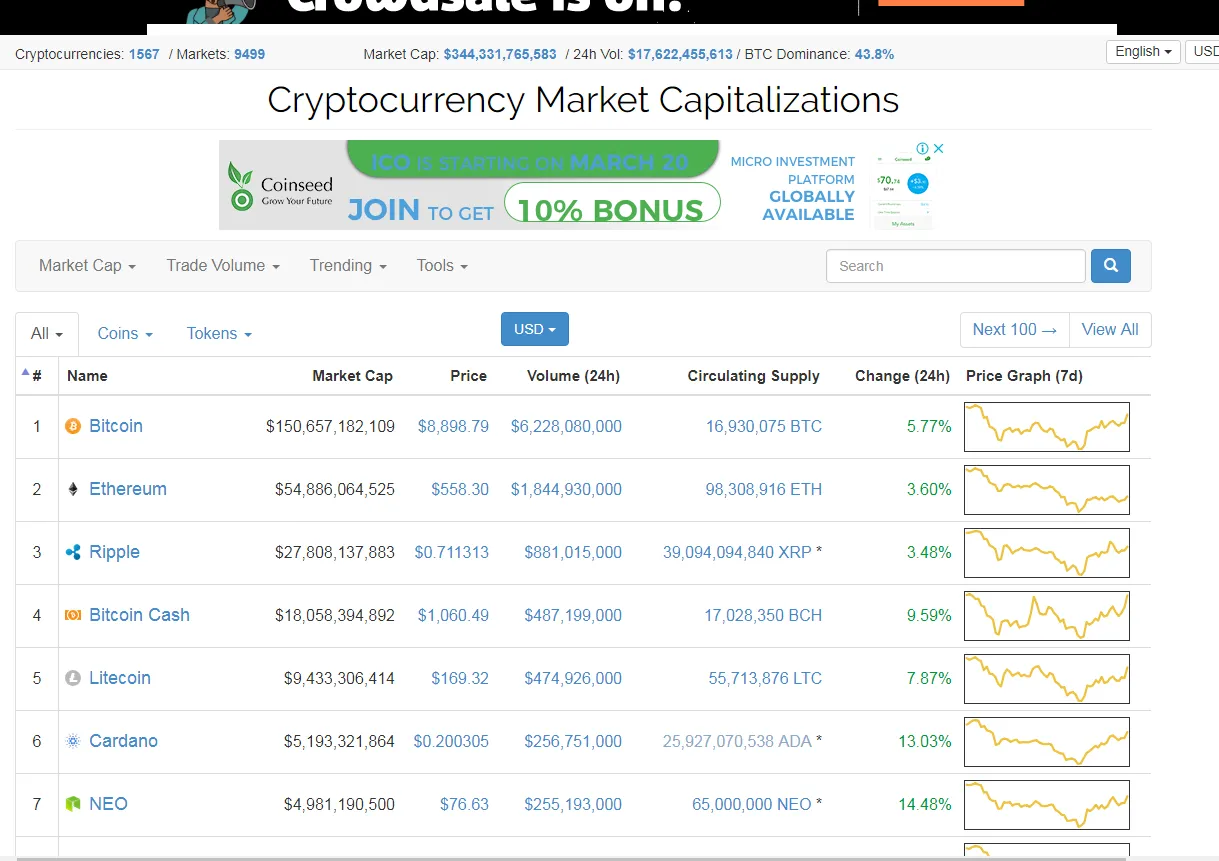
Task: Click the green NEO logo icon
Action: coord(72,804)
